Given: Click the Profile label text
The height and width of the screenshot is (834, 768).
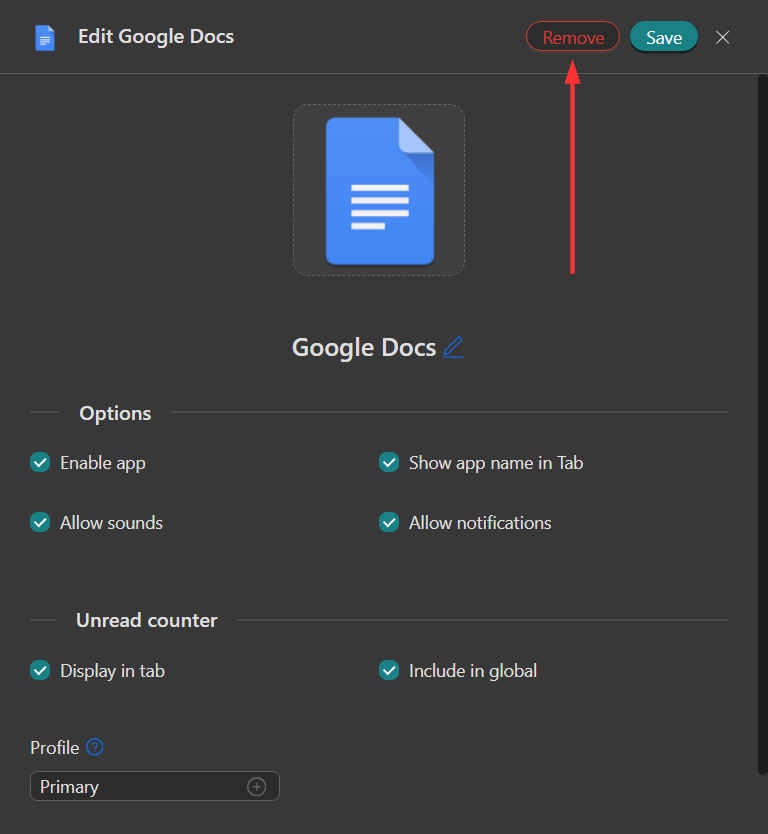Looking at the screenshot, I should pyautogui.click(x=54, y=748).
